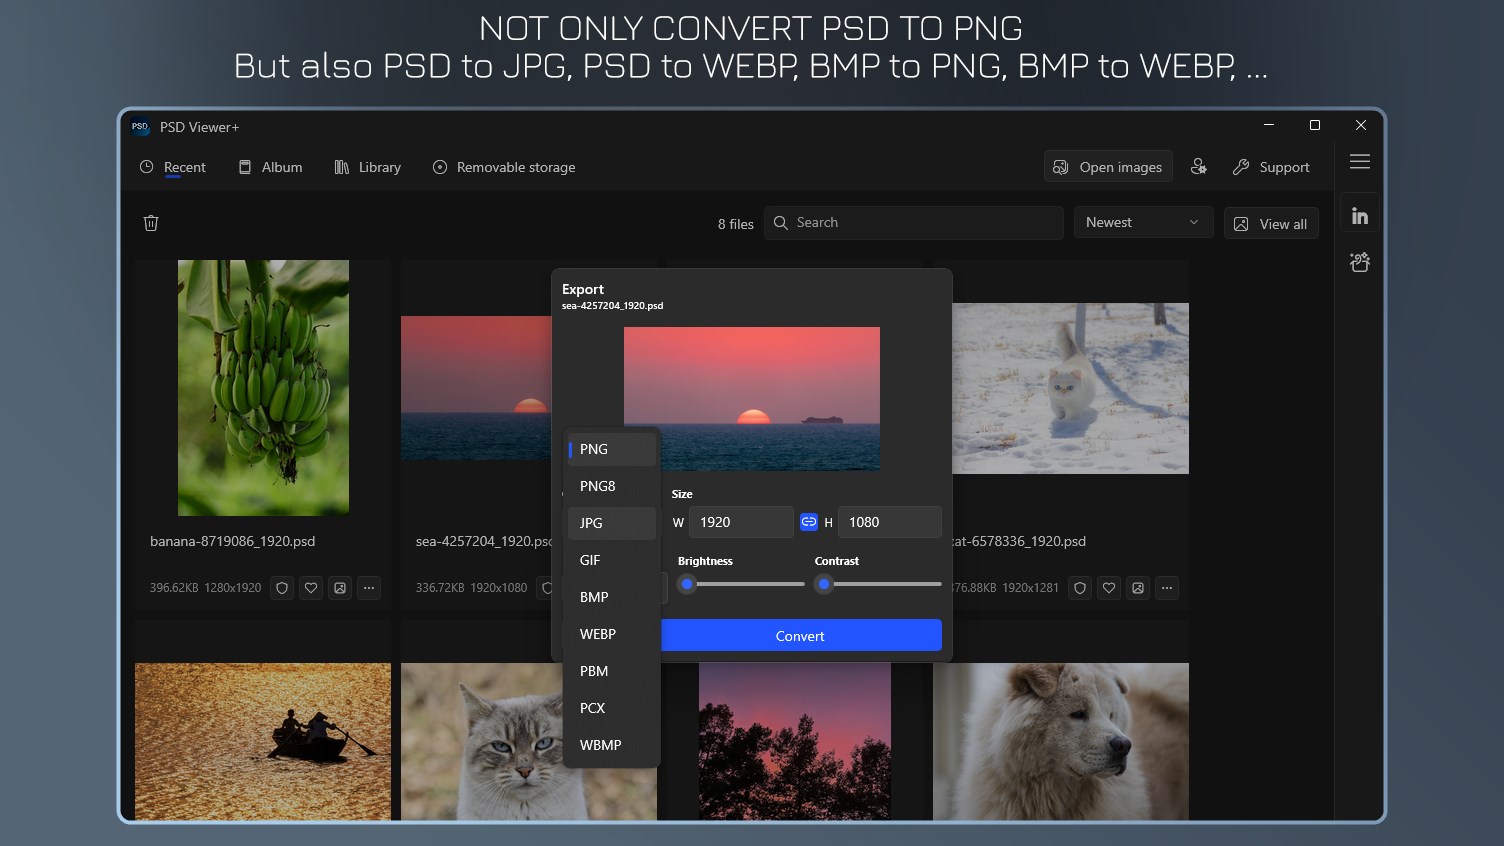The height and width of the screenshot is (846, 1504).
Task: Open the LinkedIn sidebar icon
Action: tap(1360, 215)
